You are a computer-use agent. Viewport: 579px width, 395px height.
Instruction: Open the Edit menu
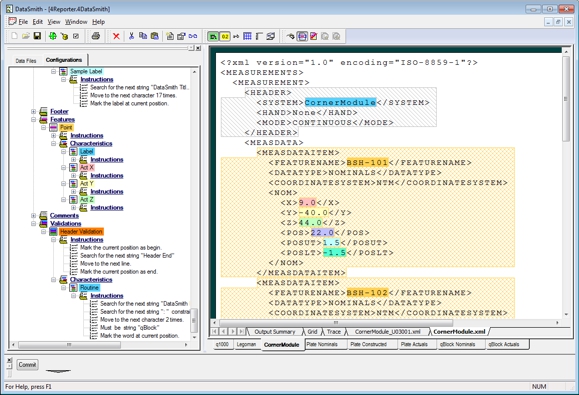[38, 22]
